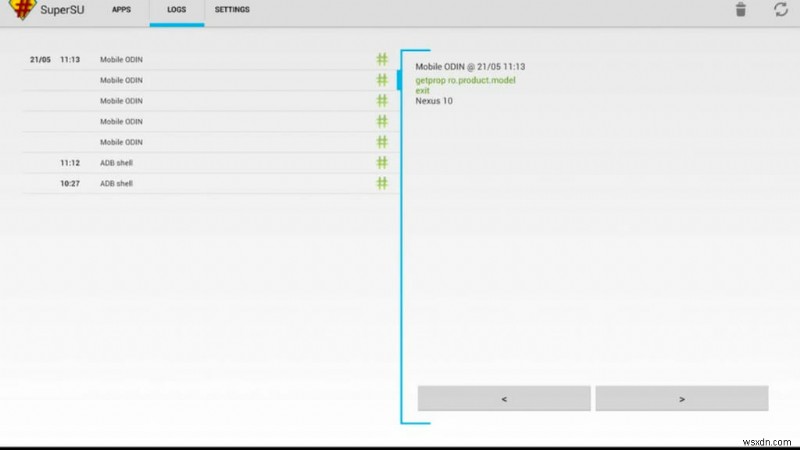Open the APPS tab
Screen dimensions: 800x450
121,10
